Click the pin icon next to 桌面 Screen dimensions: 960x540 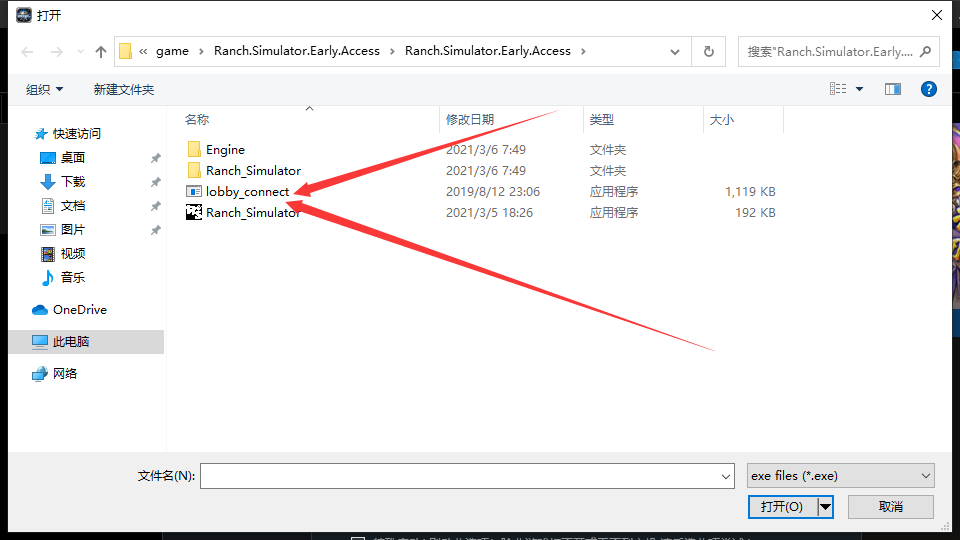pyautogui.click(x=156, y=158)
